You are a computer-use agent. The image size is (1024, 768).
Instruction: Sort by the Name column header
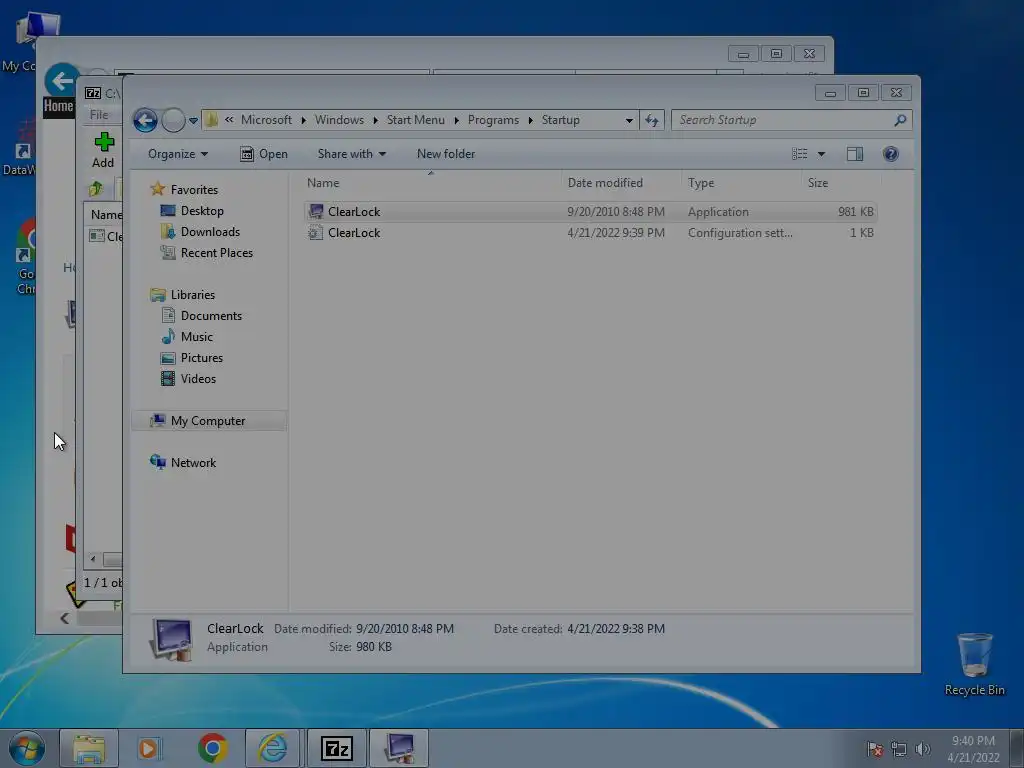(431, 183)
